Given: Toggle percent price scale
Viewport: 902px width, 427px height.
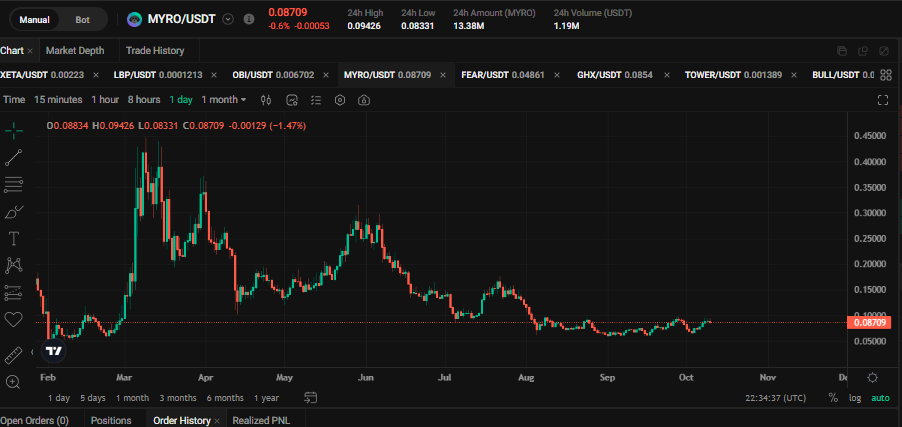Looking at the screenshot, I should [832, 398].
